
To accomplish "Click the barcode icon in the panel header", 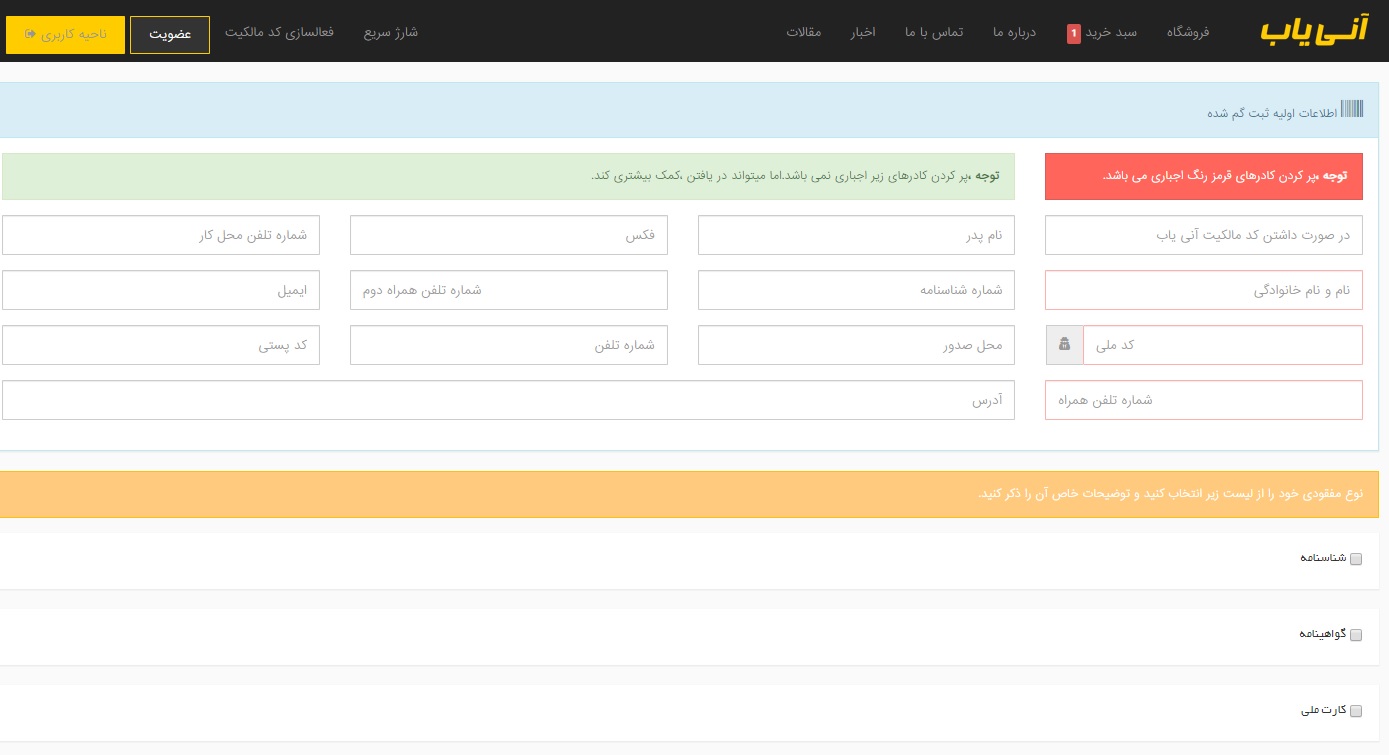I will click(1352, 110).
